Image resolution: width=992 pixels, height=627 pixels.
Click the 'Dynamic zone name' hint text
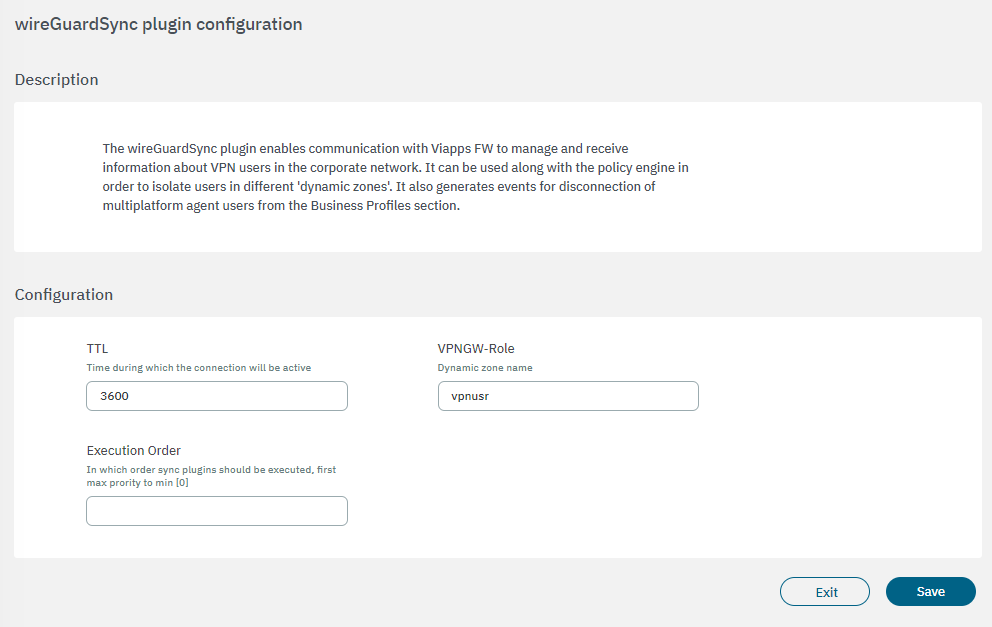pyautogui.click(x=485, y=368)
